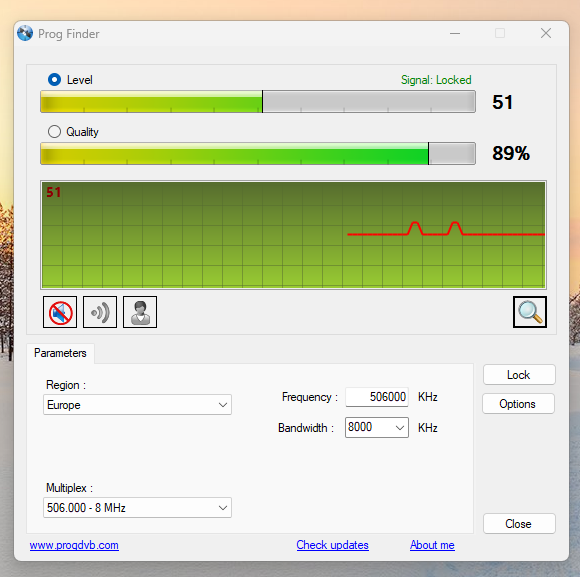Select the Quality radio button

[x=54, y=131]
